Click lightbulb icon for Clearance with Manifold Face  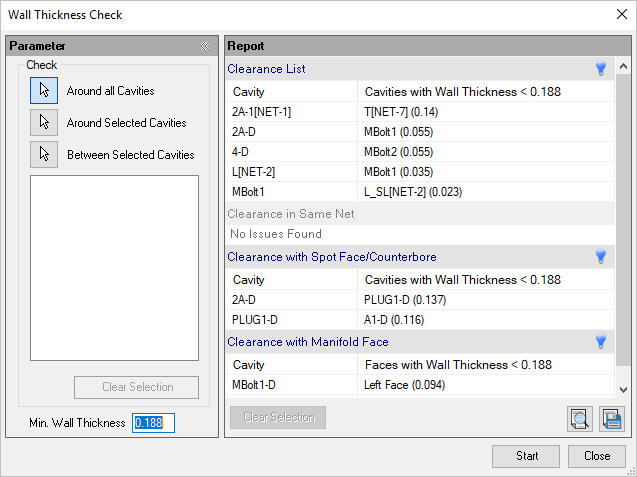pyautogui.click(x=601, y=342)
